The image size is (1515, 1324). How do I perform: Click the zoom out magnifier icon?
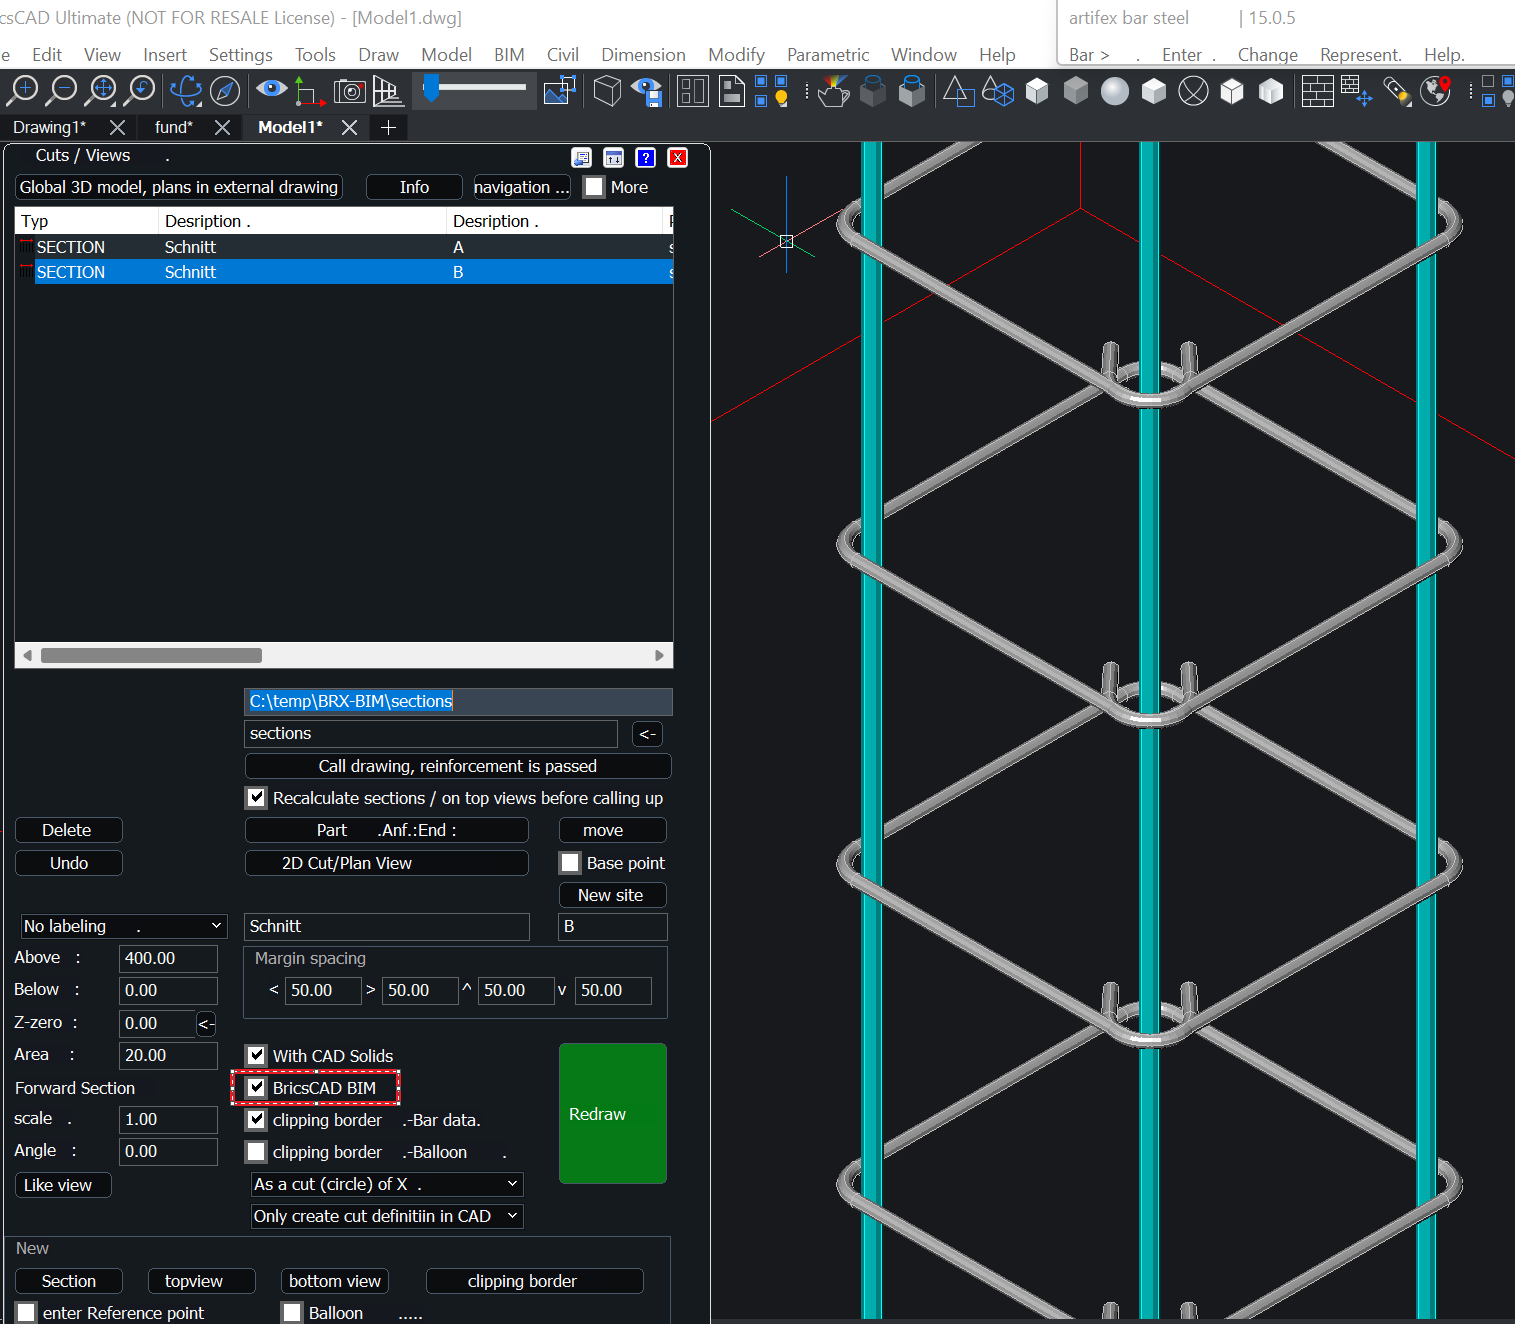(62, 91)
